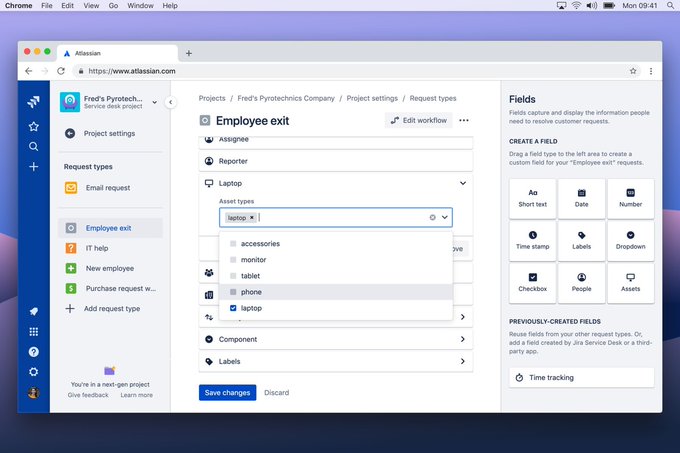Click the Edit workflow button
The image size is (680, 453).
418,121
